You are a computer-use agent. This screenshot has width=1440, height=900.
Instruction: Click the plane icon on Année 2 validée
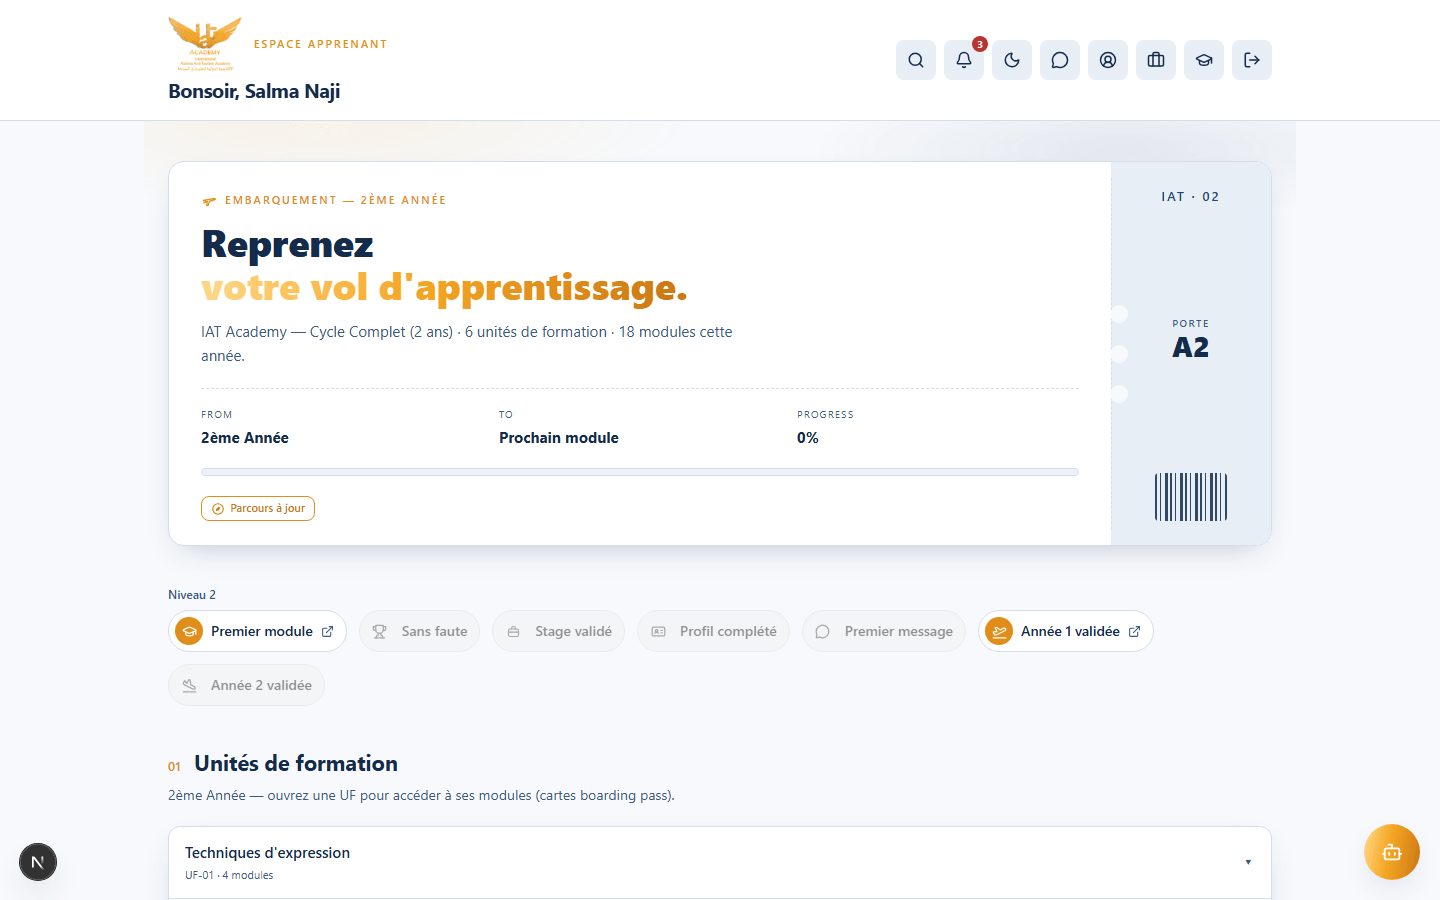point(189,685)
